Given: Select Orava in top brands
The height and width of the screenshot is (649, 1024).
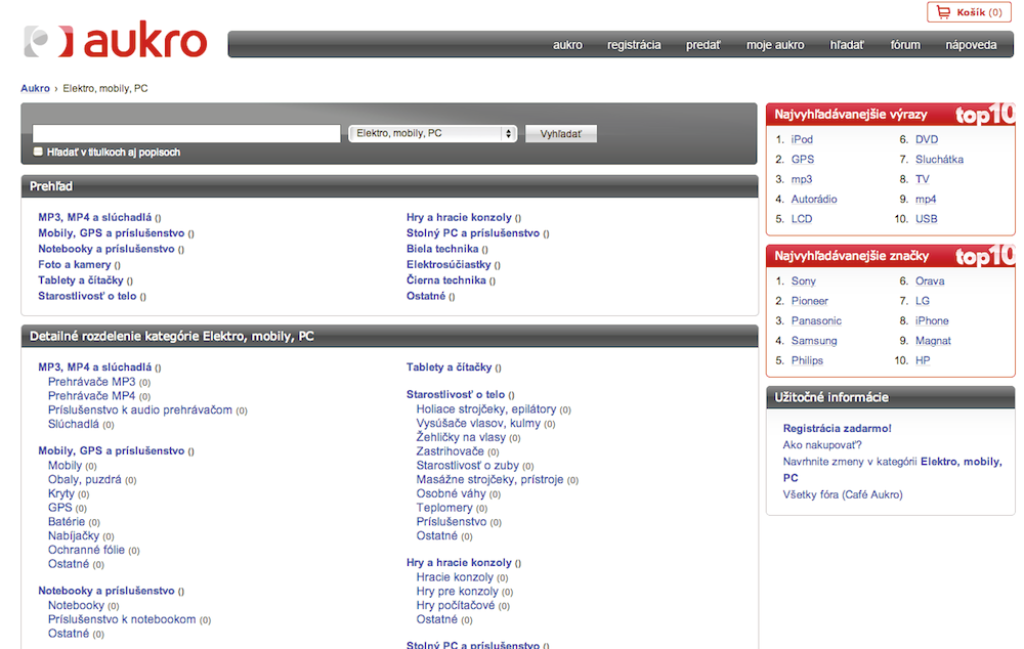Looking at the screenshot, I should (x=930, y=281).
